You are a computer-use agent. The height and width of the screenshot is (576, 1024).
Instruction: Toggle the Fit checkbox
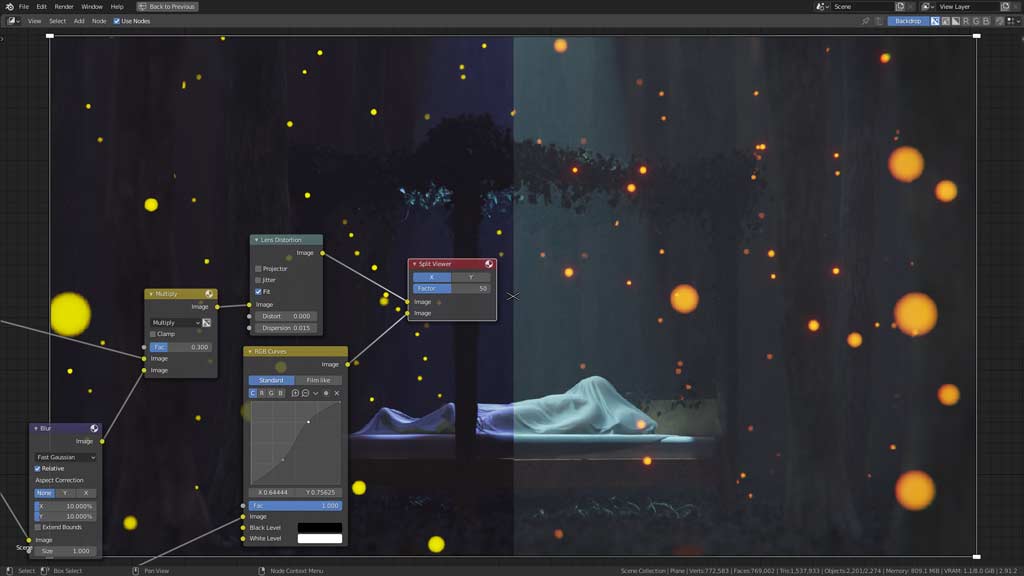pyautogui.click(x=259, y=292)
